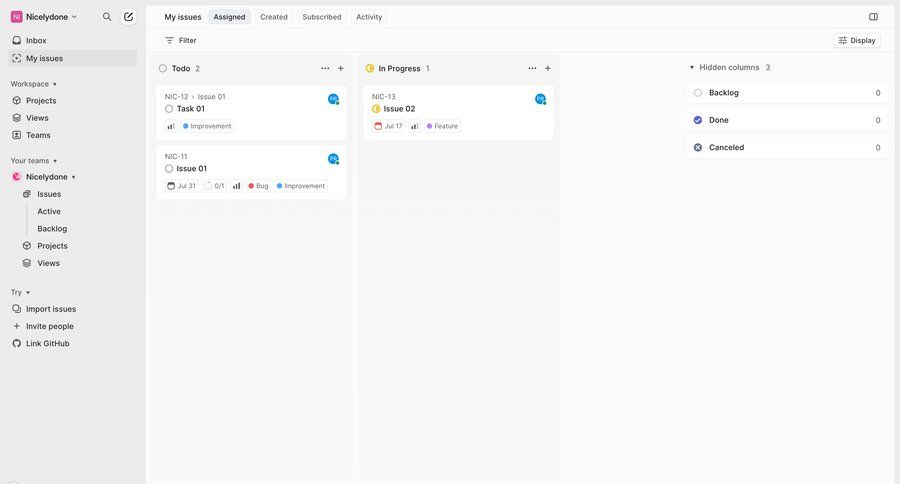
Task: Click the In Progress column header label
Action: pos(399,68)
